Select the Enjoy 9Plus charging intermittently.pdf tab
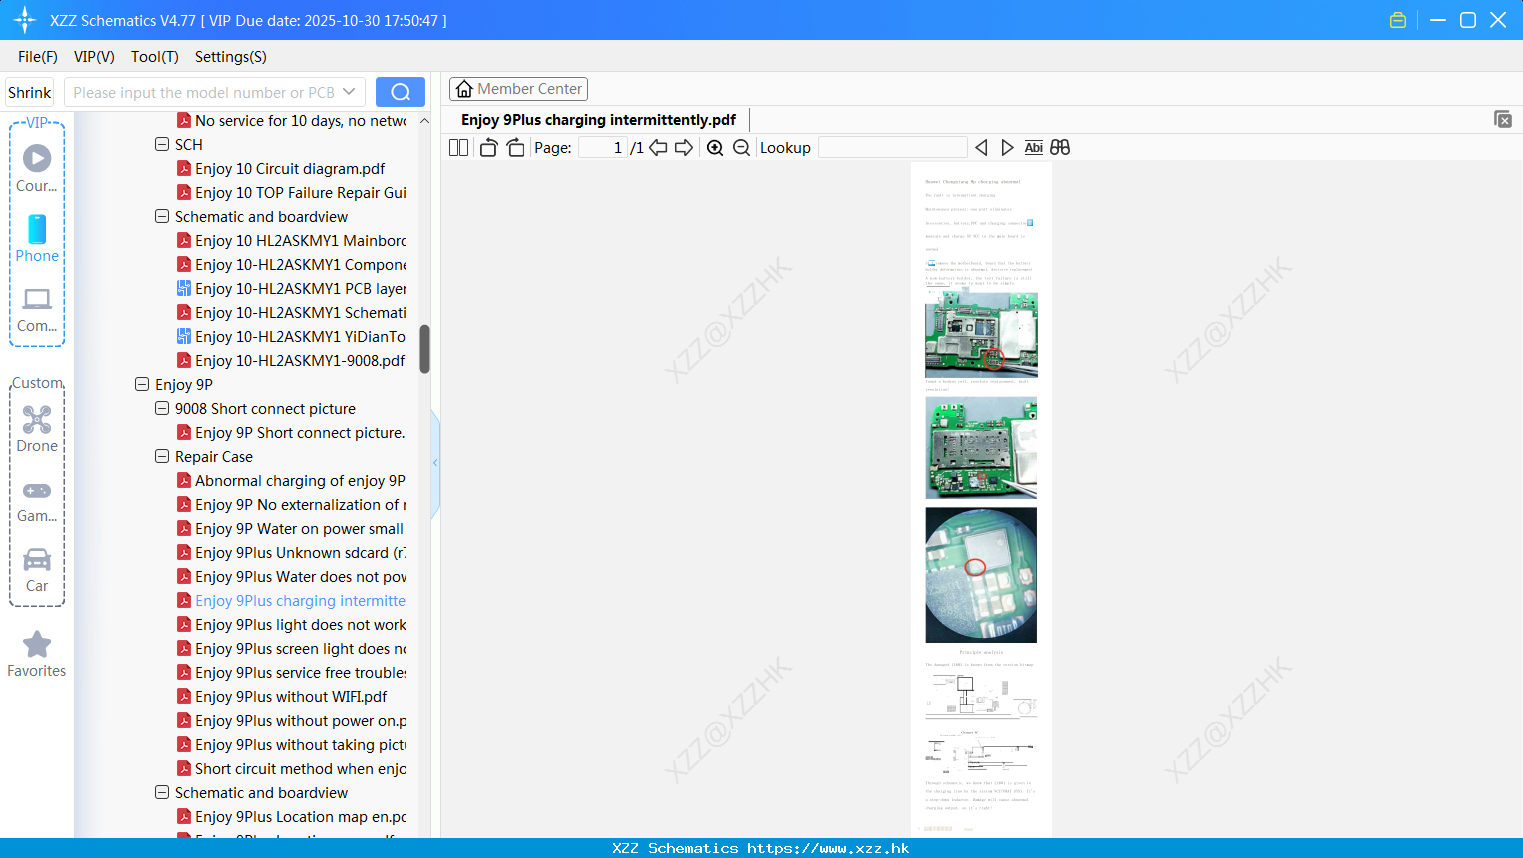The image size is (1523, 858). (x=598, y=120)
